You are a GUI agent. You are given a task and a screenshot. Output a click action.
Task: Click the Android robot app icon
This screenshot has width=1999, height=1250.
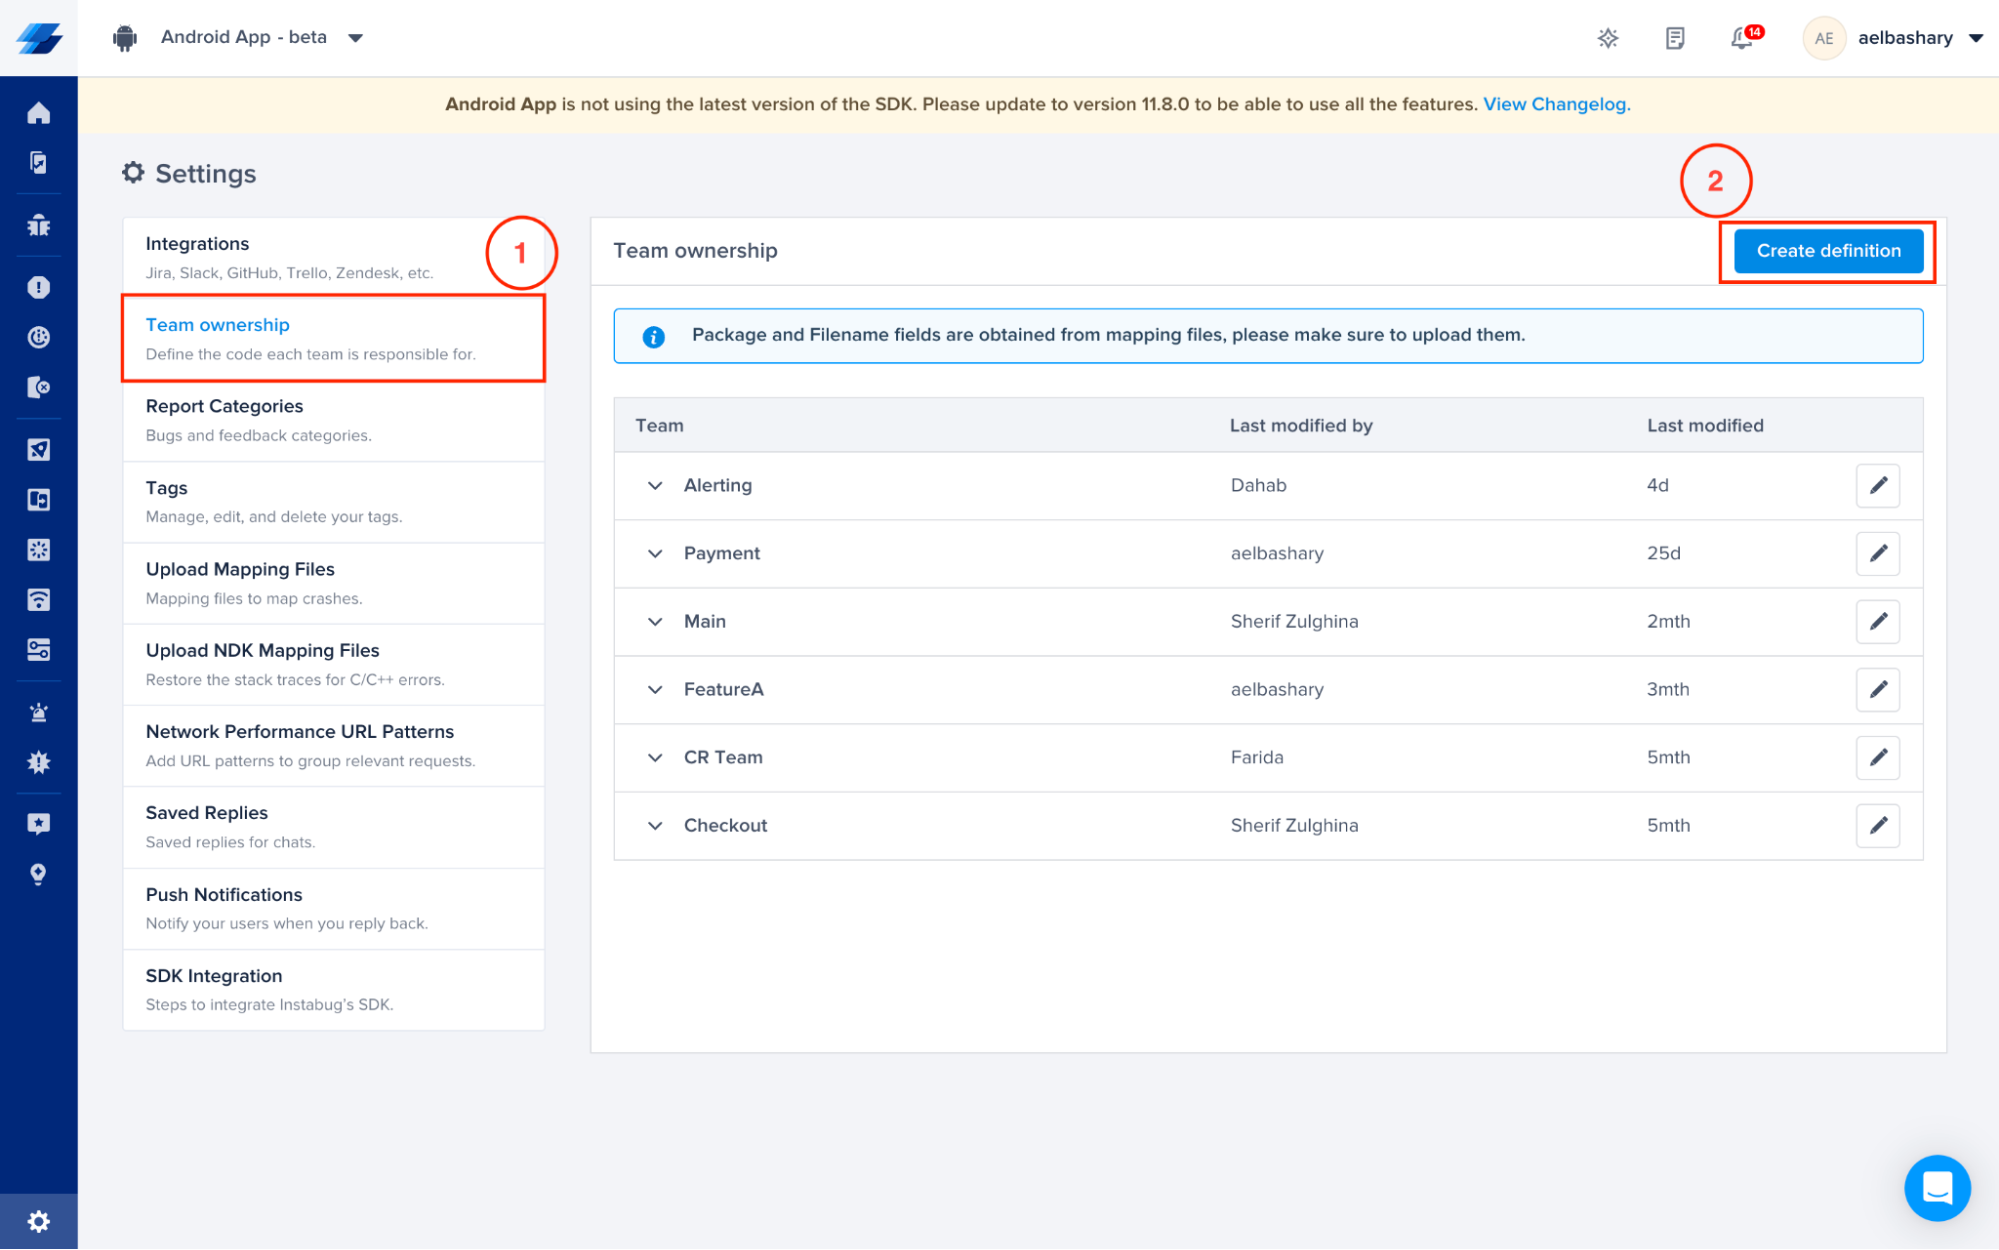125,38
